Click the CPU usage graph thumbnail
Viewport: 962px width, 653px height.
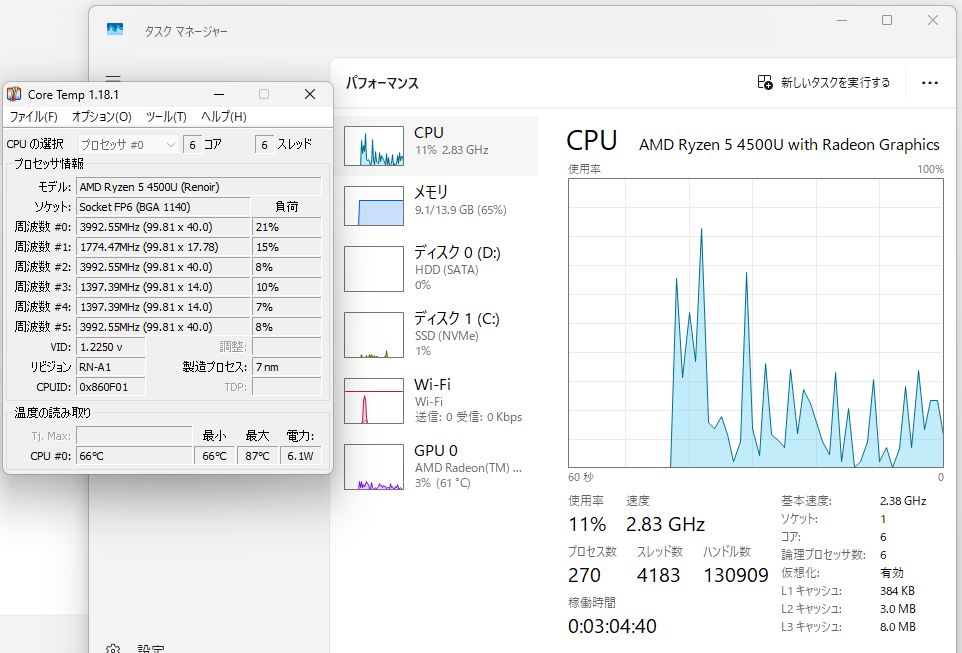click(374, 146)
